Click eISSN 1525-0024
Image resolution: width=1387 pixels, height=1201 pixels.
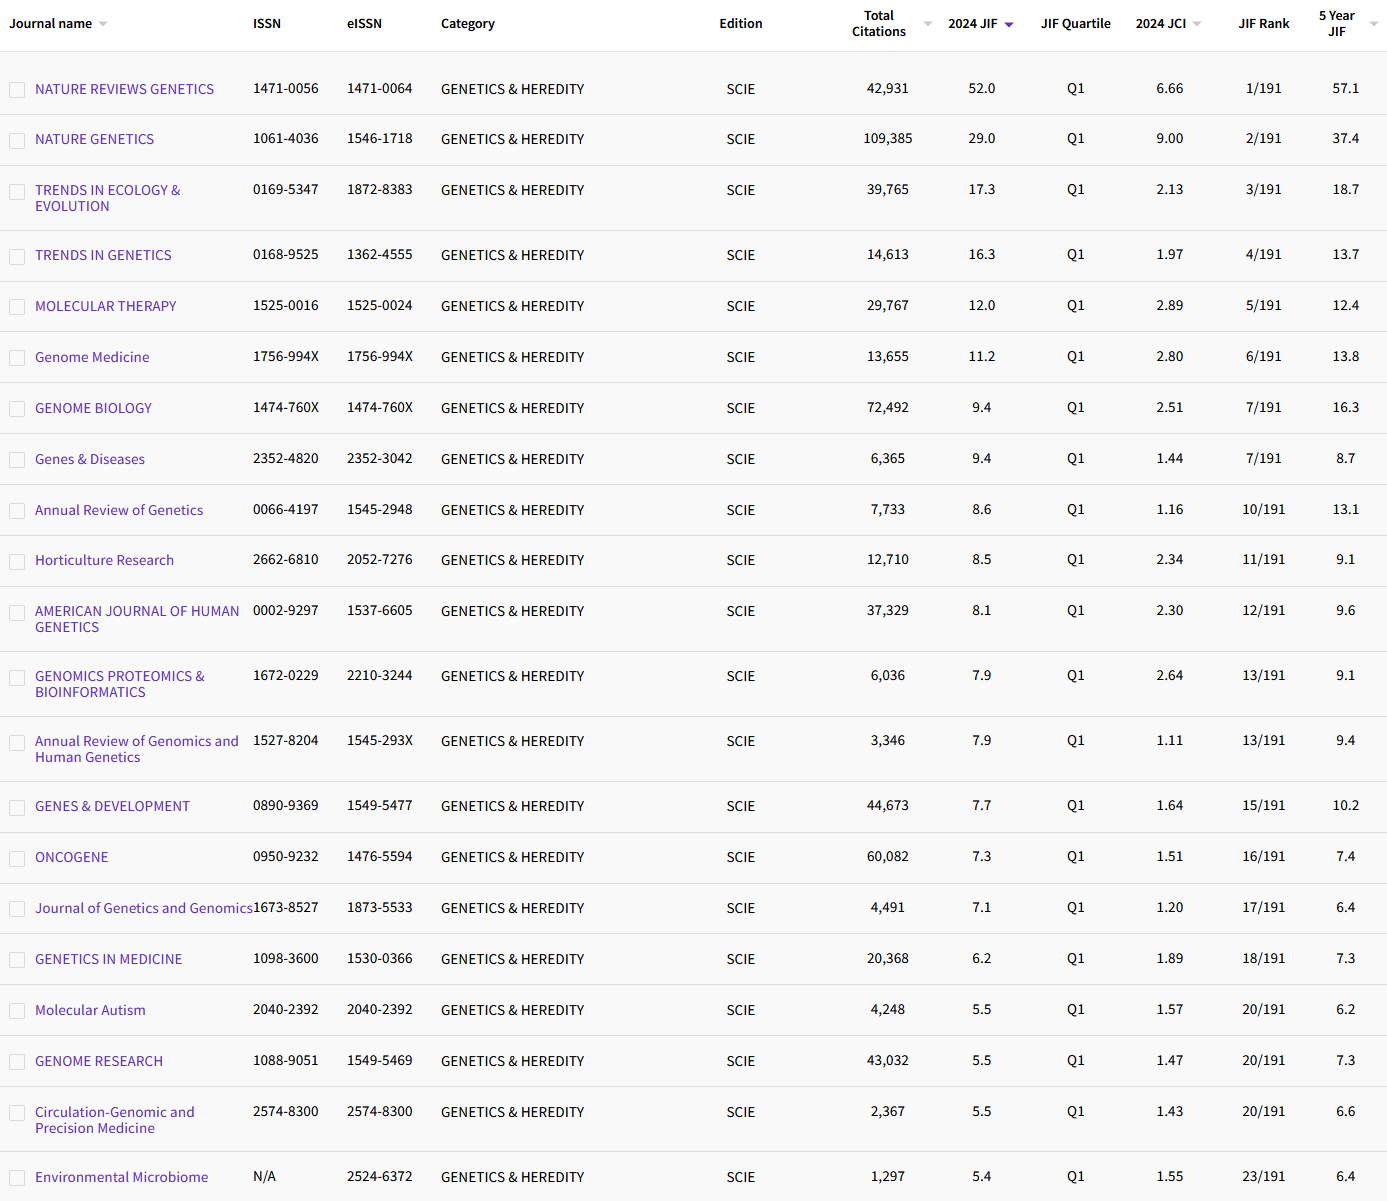click(x=380, y=306)
